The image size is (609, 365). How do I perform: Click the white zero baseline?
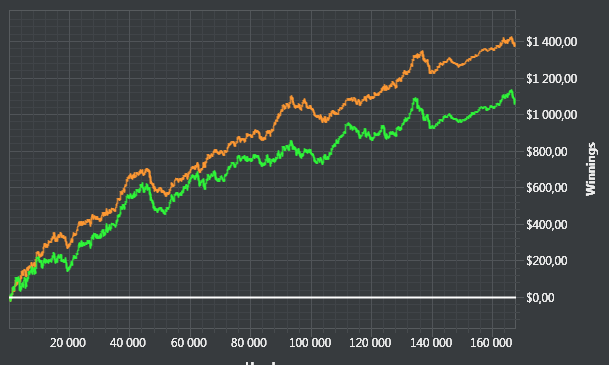[x=263, y=298]
